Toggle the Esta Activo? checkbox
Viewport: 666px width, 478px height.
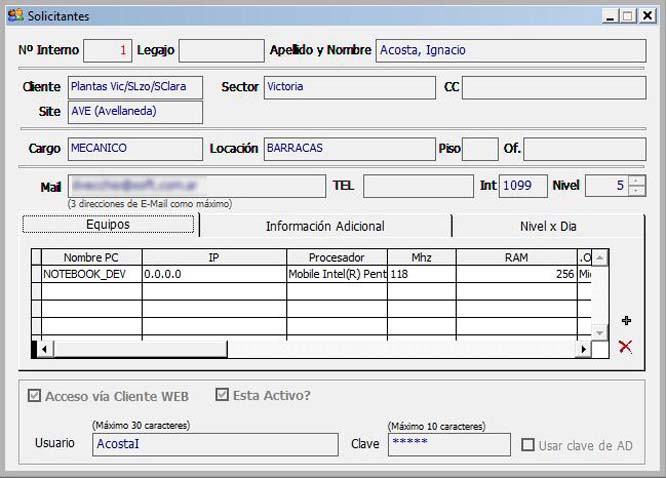(222, 395)
